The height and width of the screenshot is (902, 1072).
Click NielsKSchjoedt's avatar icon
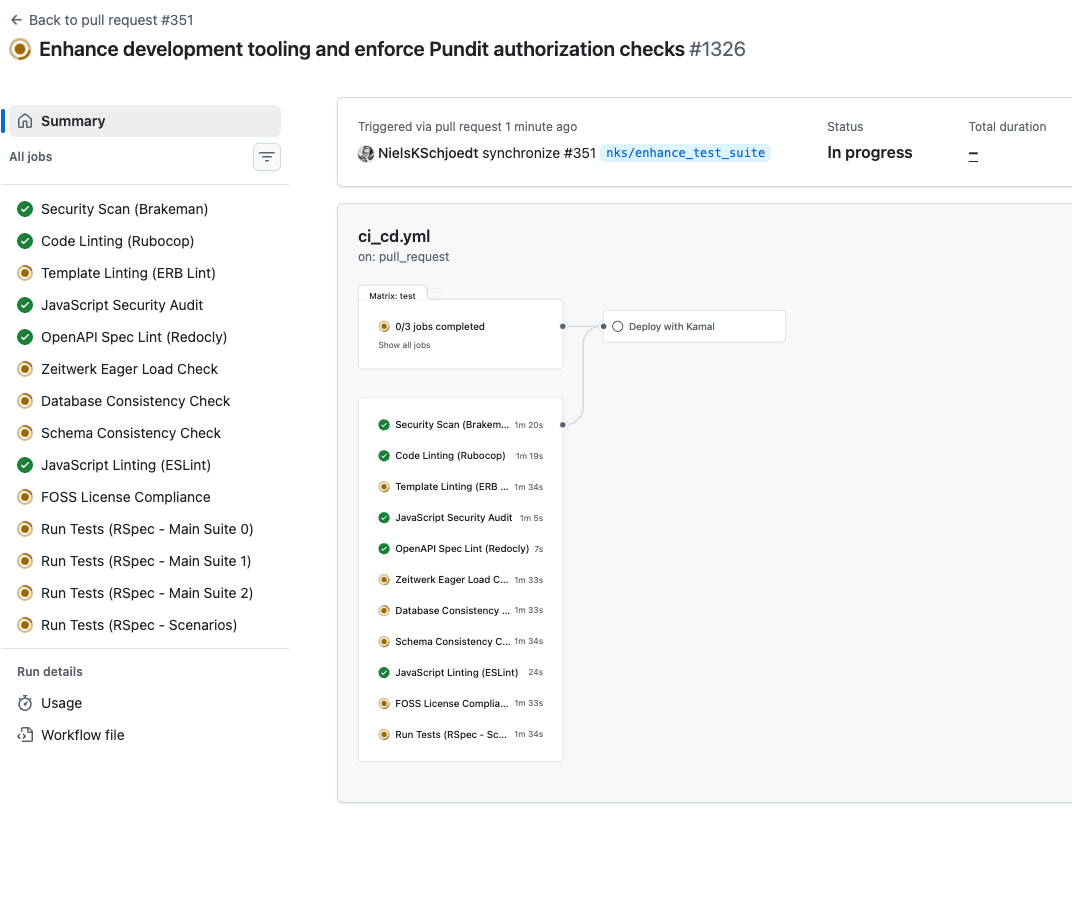pyautogui.click(x=366, y=153)
